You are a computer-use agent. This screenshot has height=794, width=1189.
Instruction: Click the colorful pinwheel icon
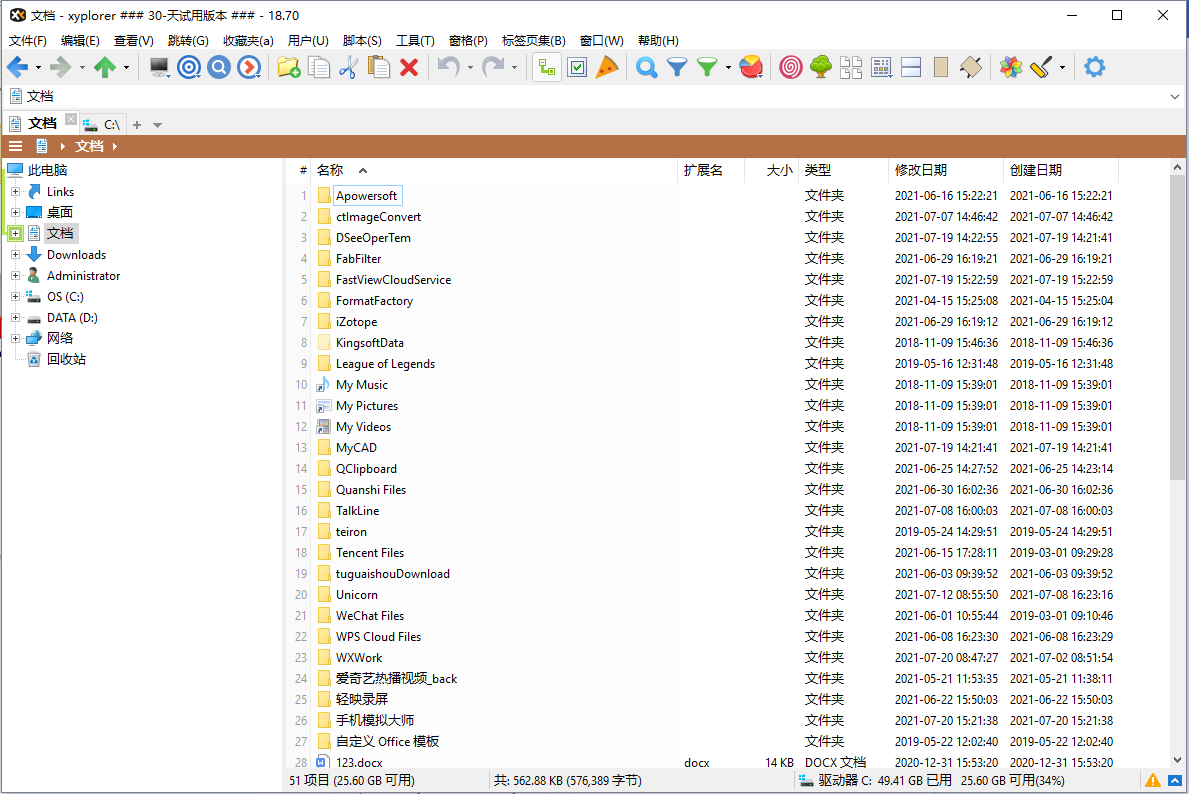coord(1011,67)
